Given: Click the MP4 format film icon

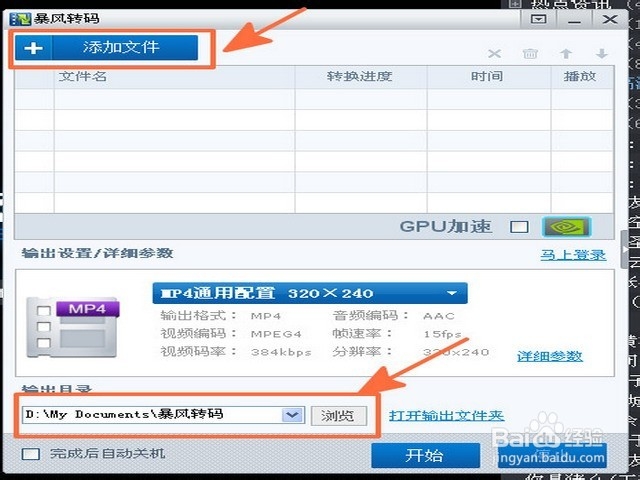Looking at the screenshot, I should [x=73, y=329].
